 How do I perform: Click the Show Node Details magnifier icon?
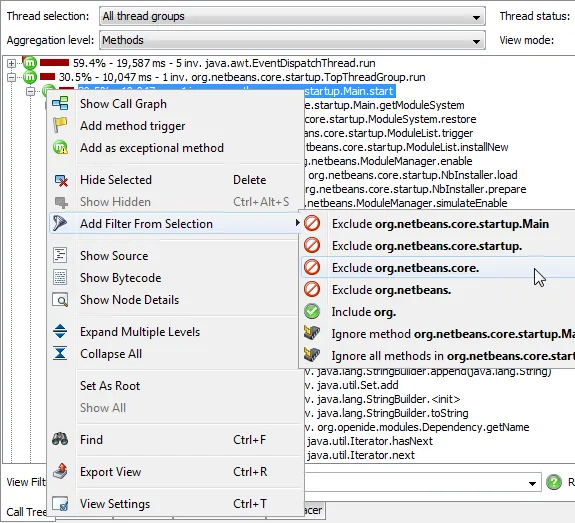click(x=60, y=300)
